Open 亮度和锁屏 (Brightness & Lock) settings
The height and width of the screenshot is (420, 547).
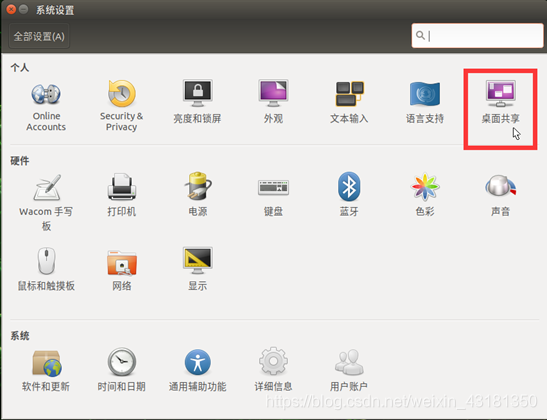pos(197,102)
